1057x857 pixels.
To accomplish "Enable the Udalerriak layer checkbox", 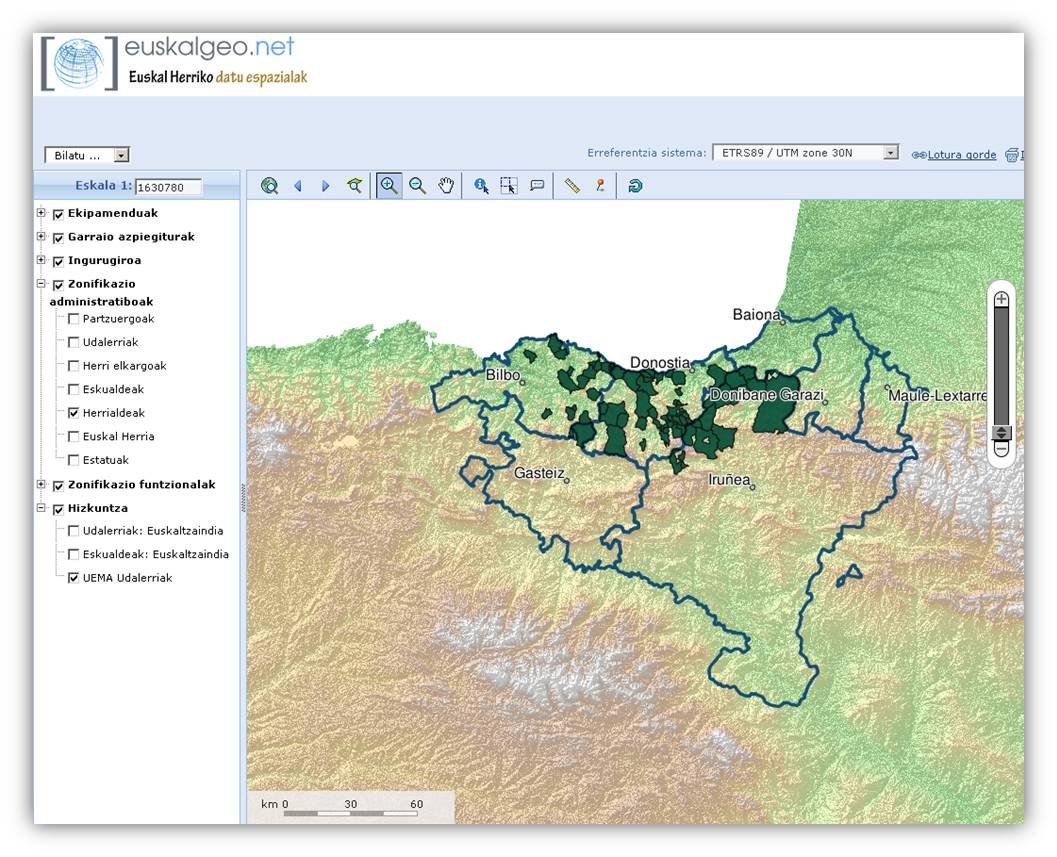I will coord(74,343).
